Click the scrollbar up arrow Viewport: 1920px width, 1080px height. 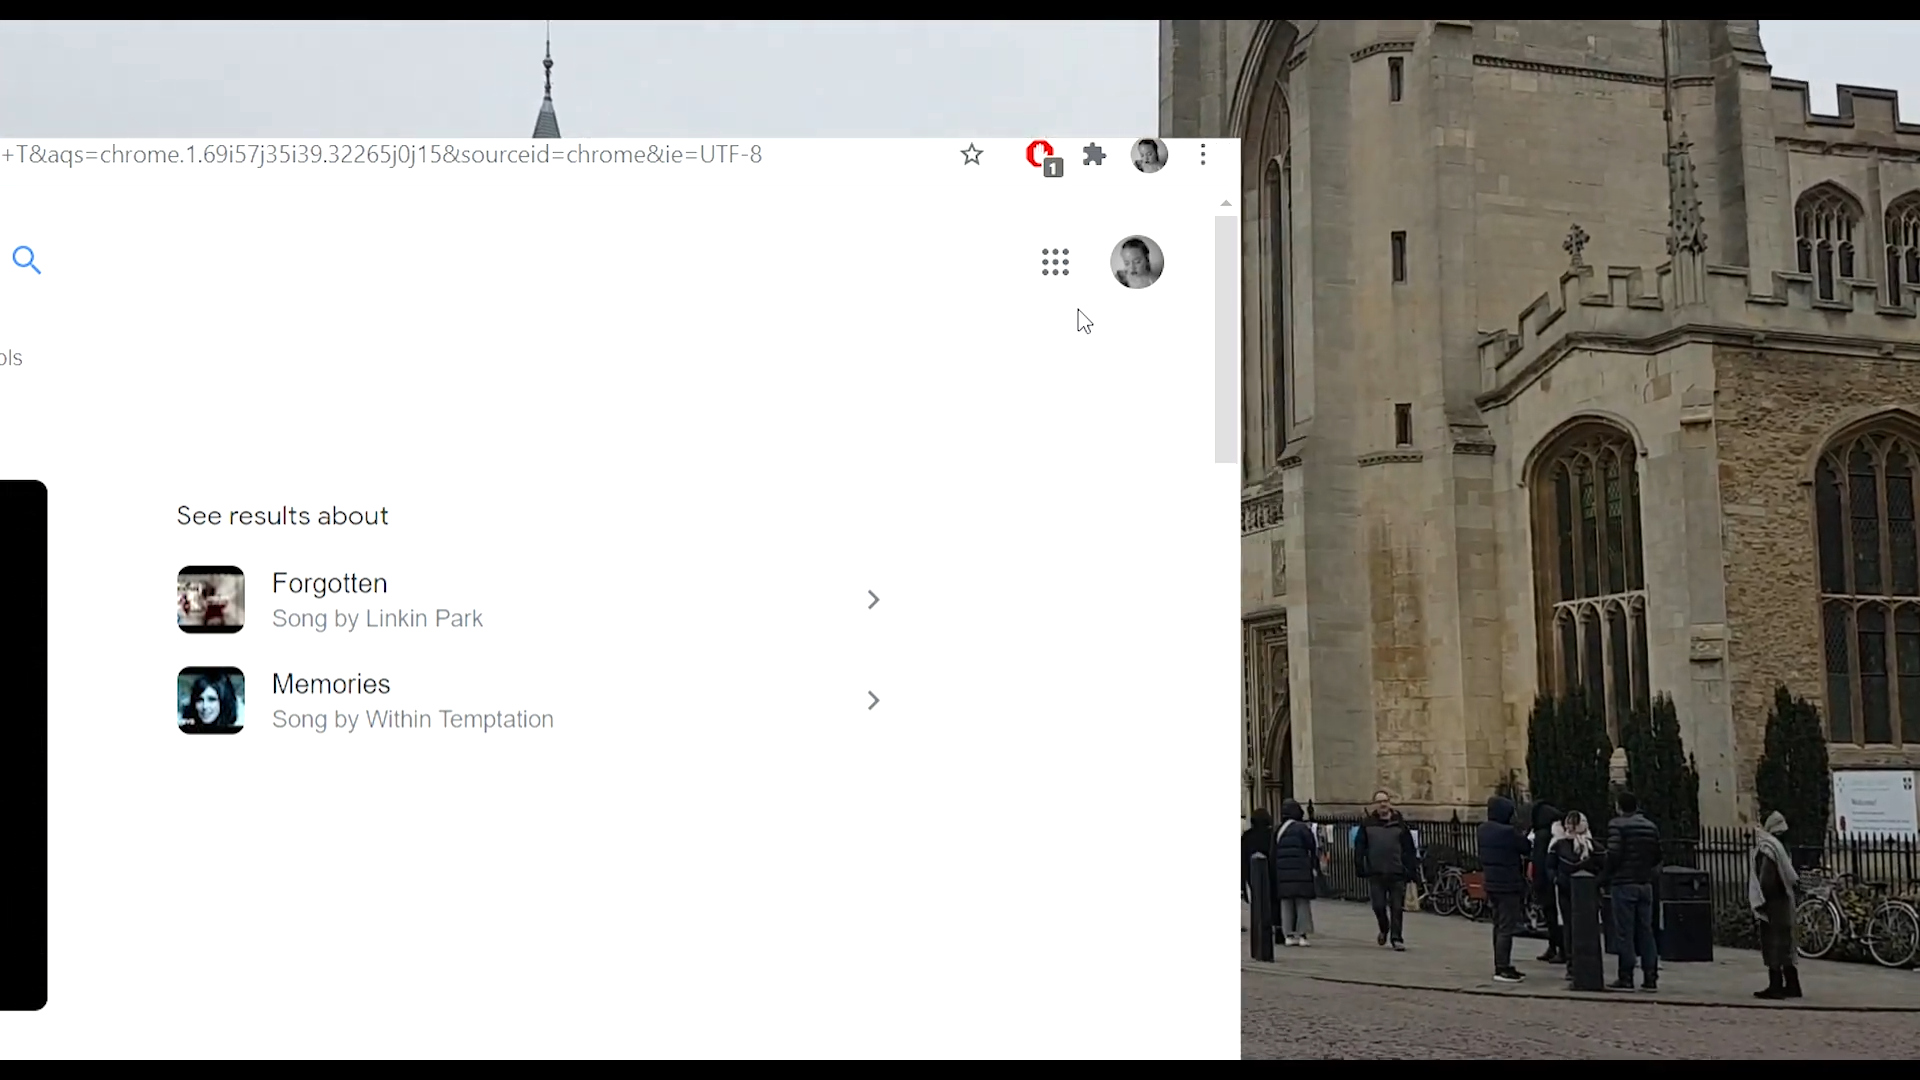[x=1226, y=204]
